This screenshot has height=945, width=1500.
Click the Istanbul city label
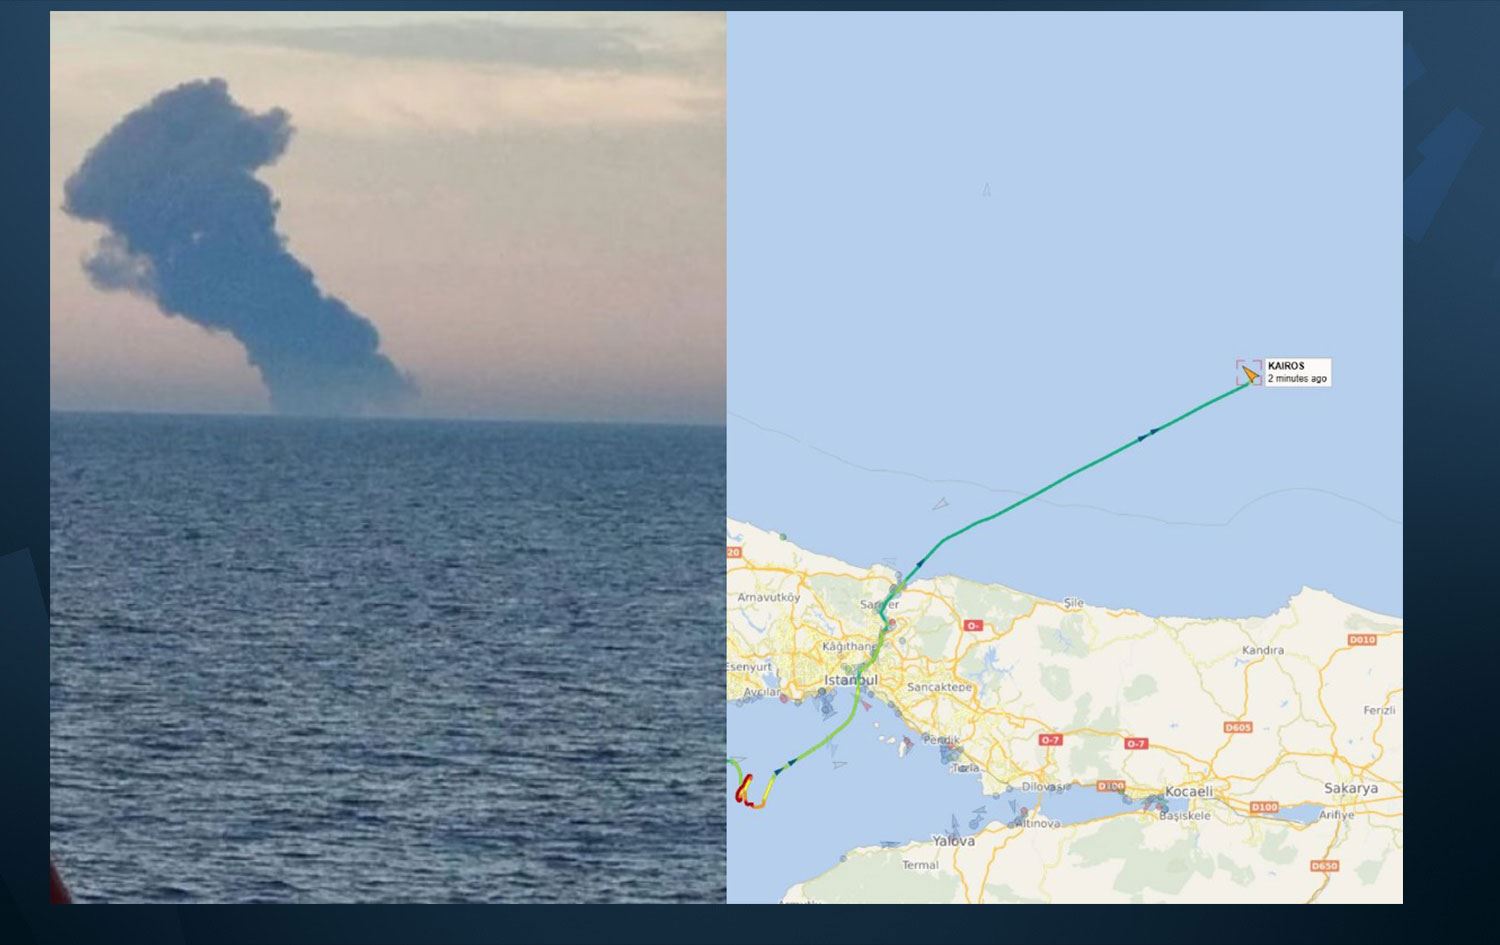851,680
